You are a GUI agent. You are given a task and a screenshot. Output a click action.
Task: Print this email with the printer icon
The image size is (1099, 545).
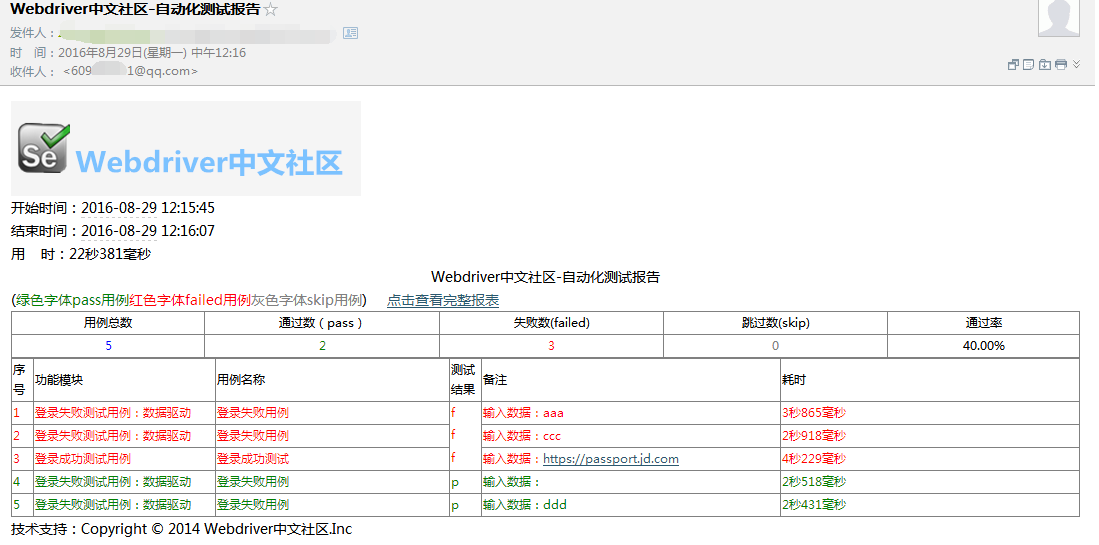tap(1060, 64)
